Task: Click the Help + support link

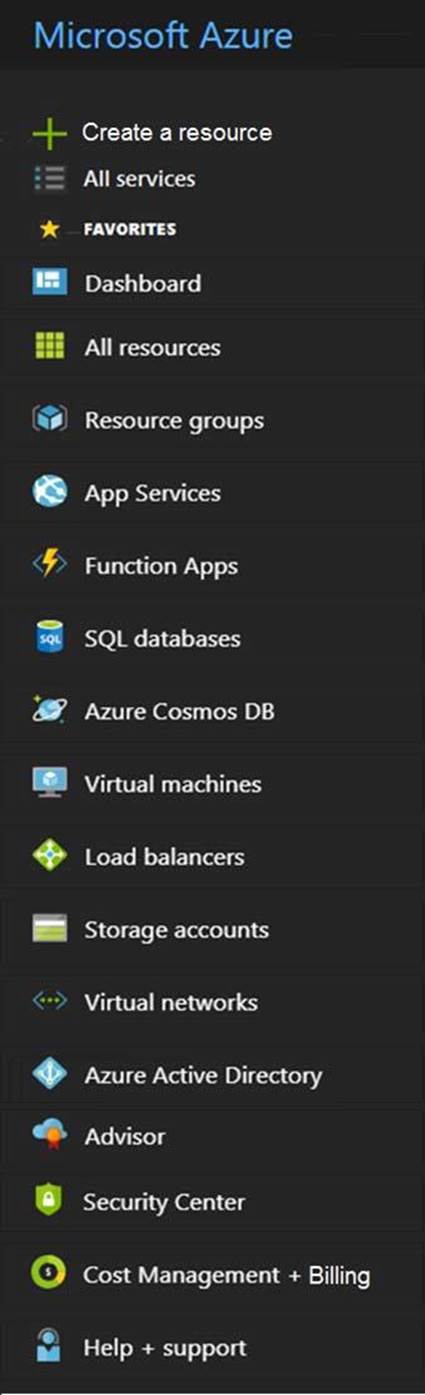Action: 165,1348
